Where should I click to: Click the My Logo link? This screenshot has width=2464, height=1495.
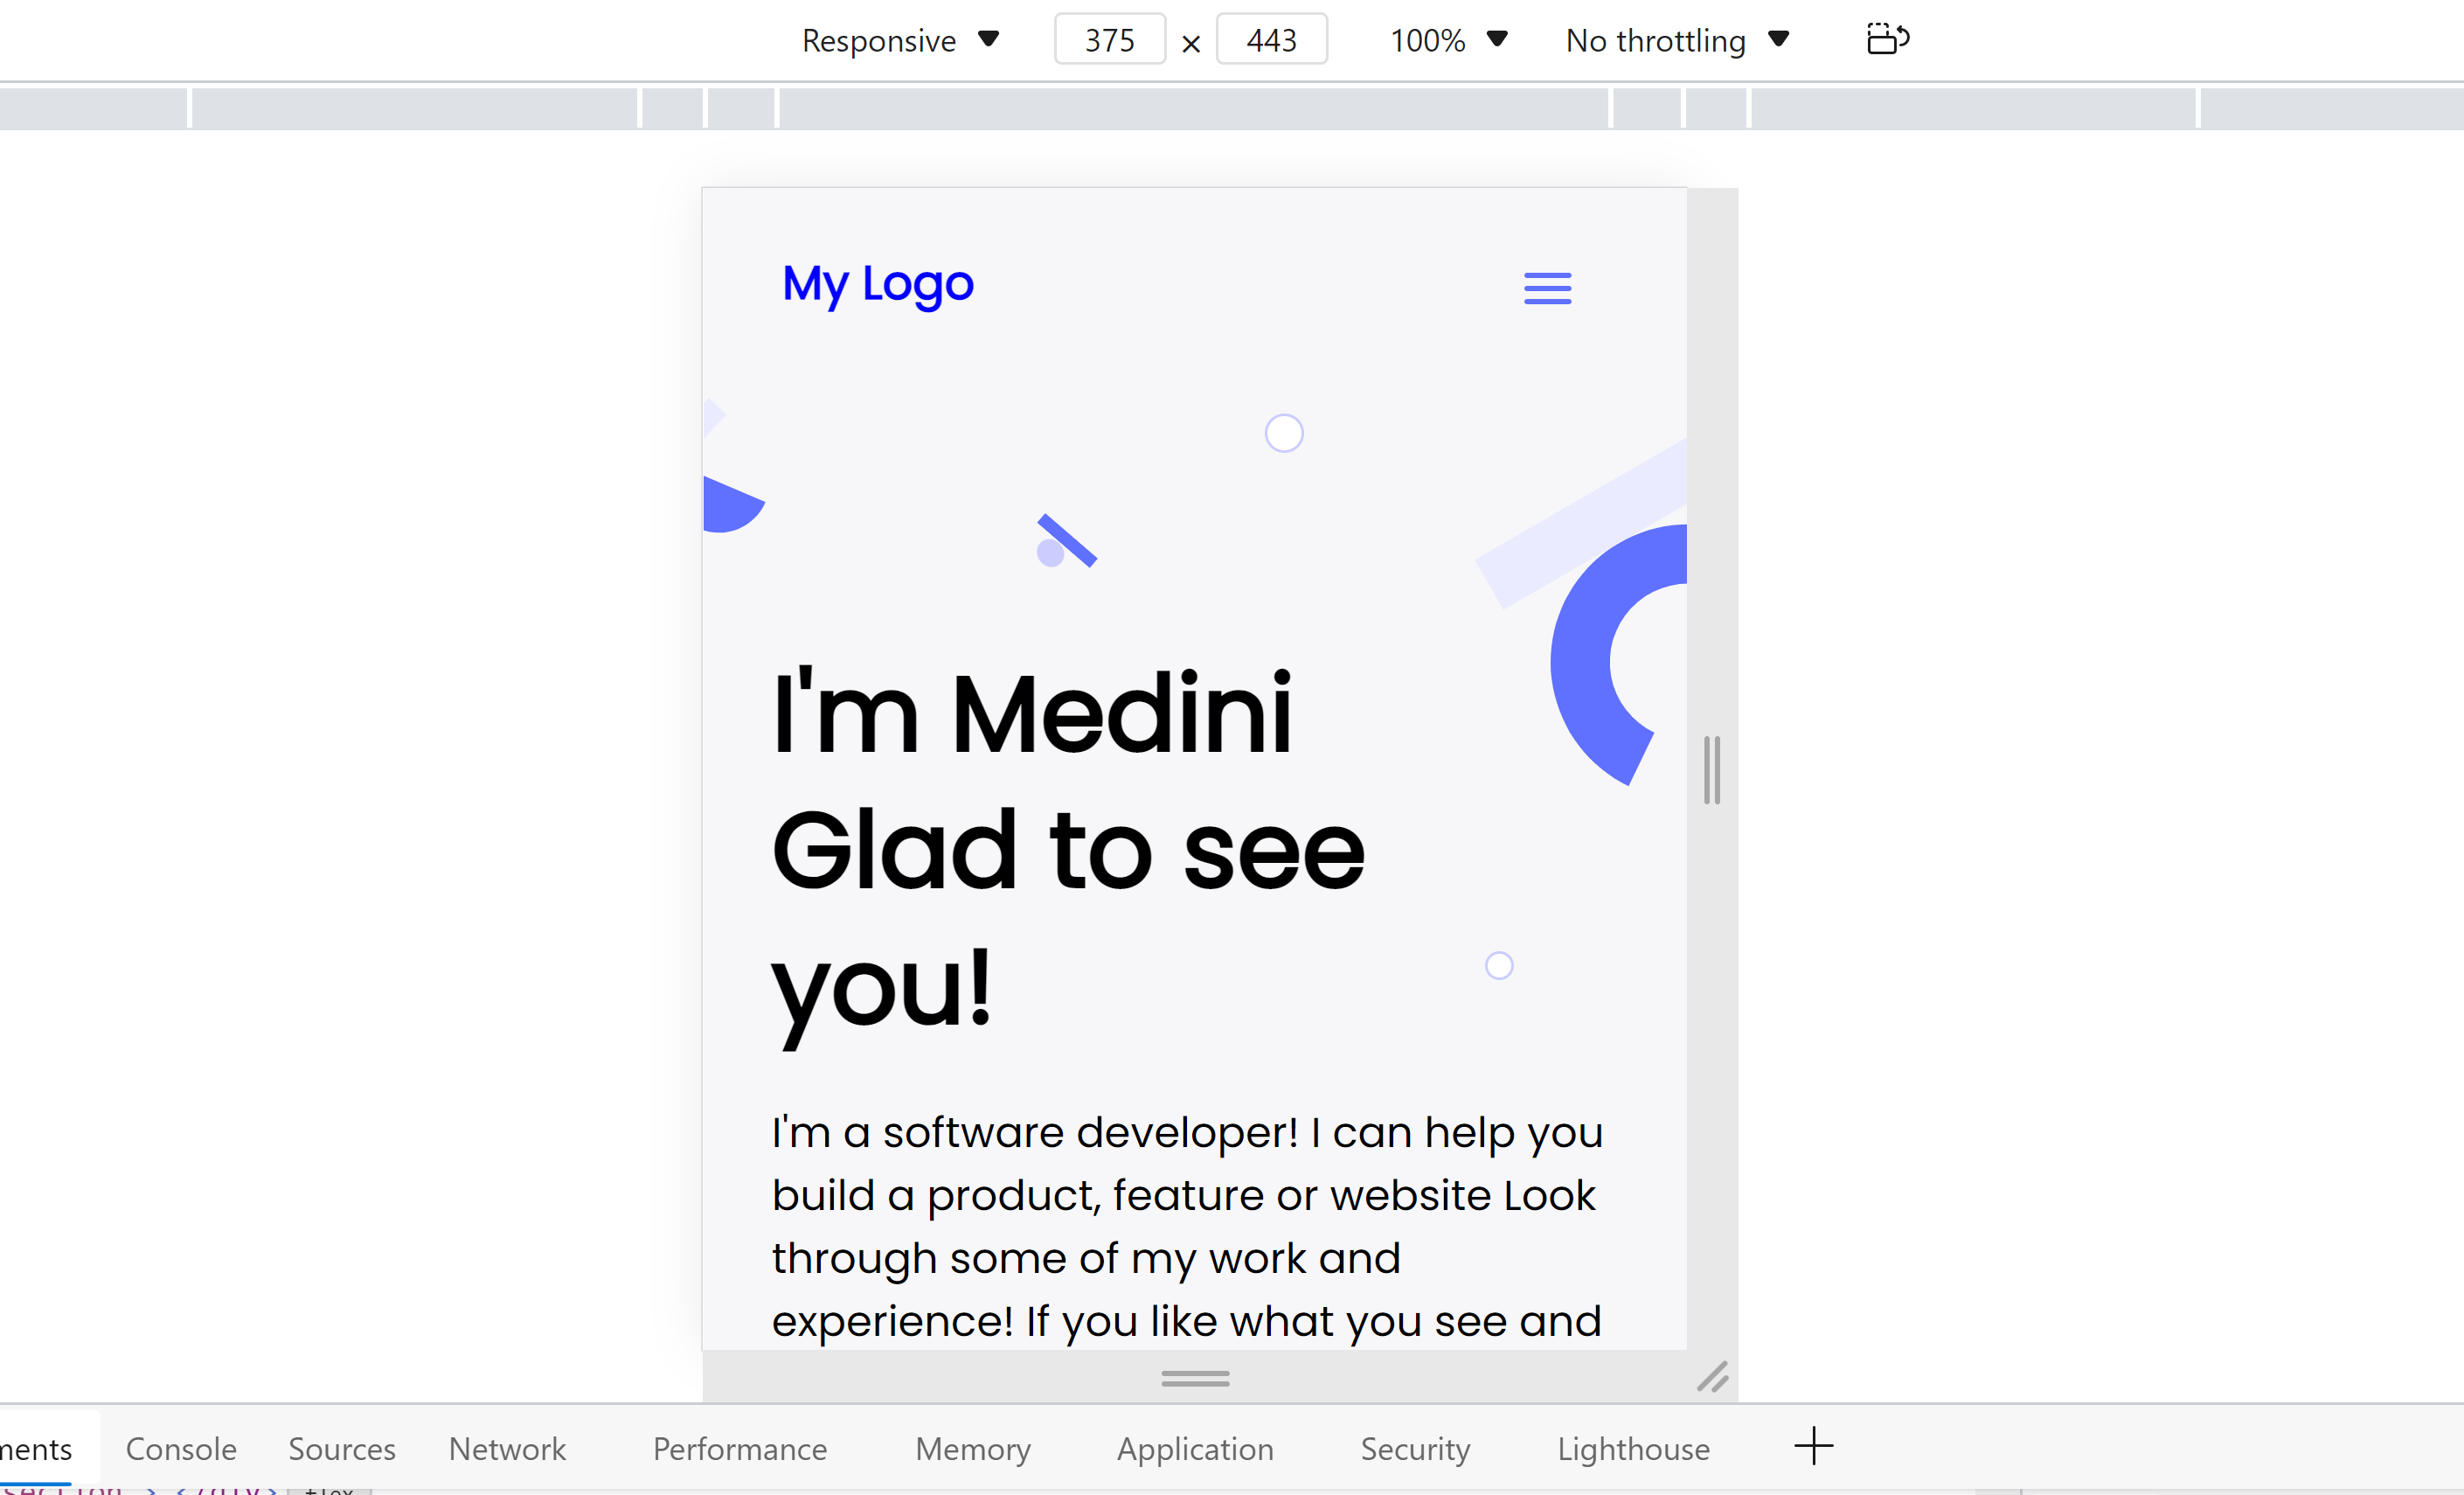coord(877,283)
